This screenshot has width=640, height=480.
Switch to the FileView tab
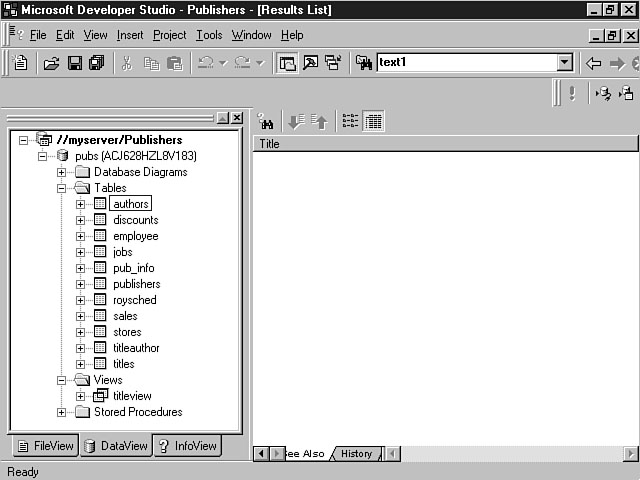pos(43,446)
